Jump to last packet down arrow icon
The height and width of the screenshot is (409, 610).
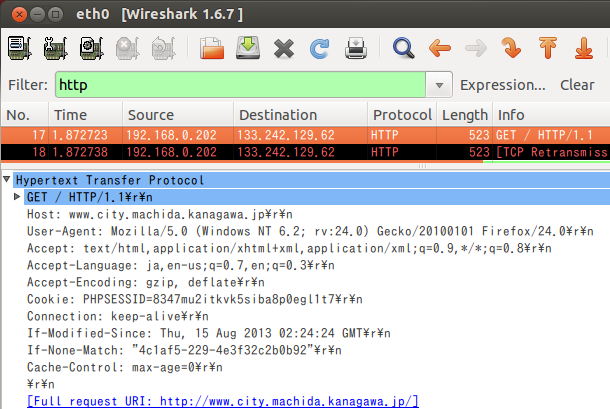coord(584,48)
